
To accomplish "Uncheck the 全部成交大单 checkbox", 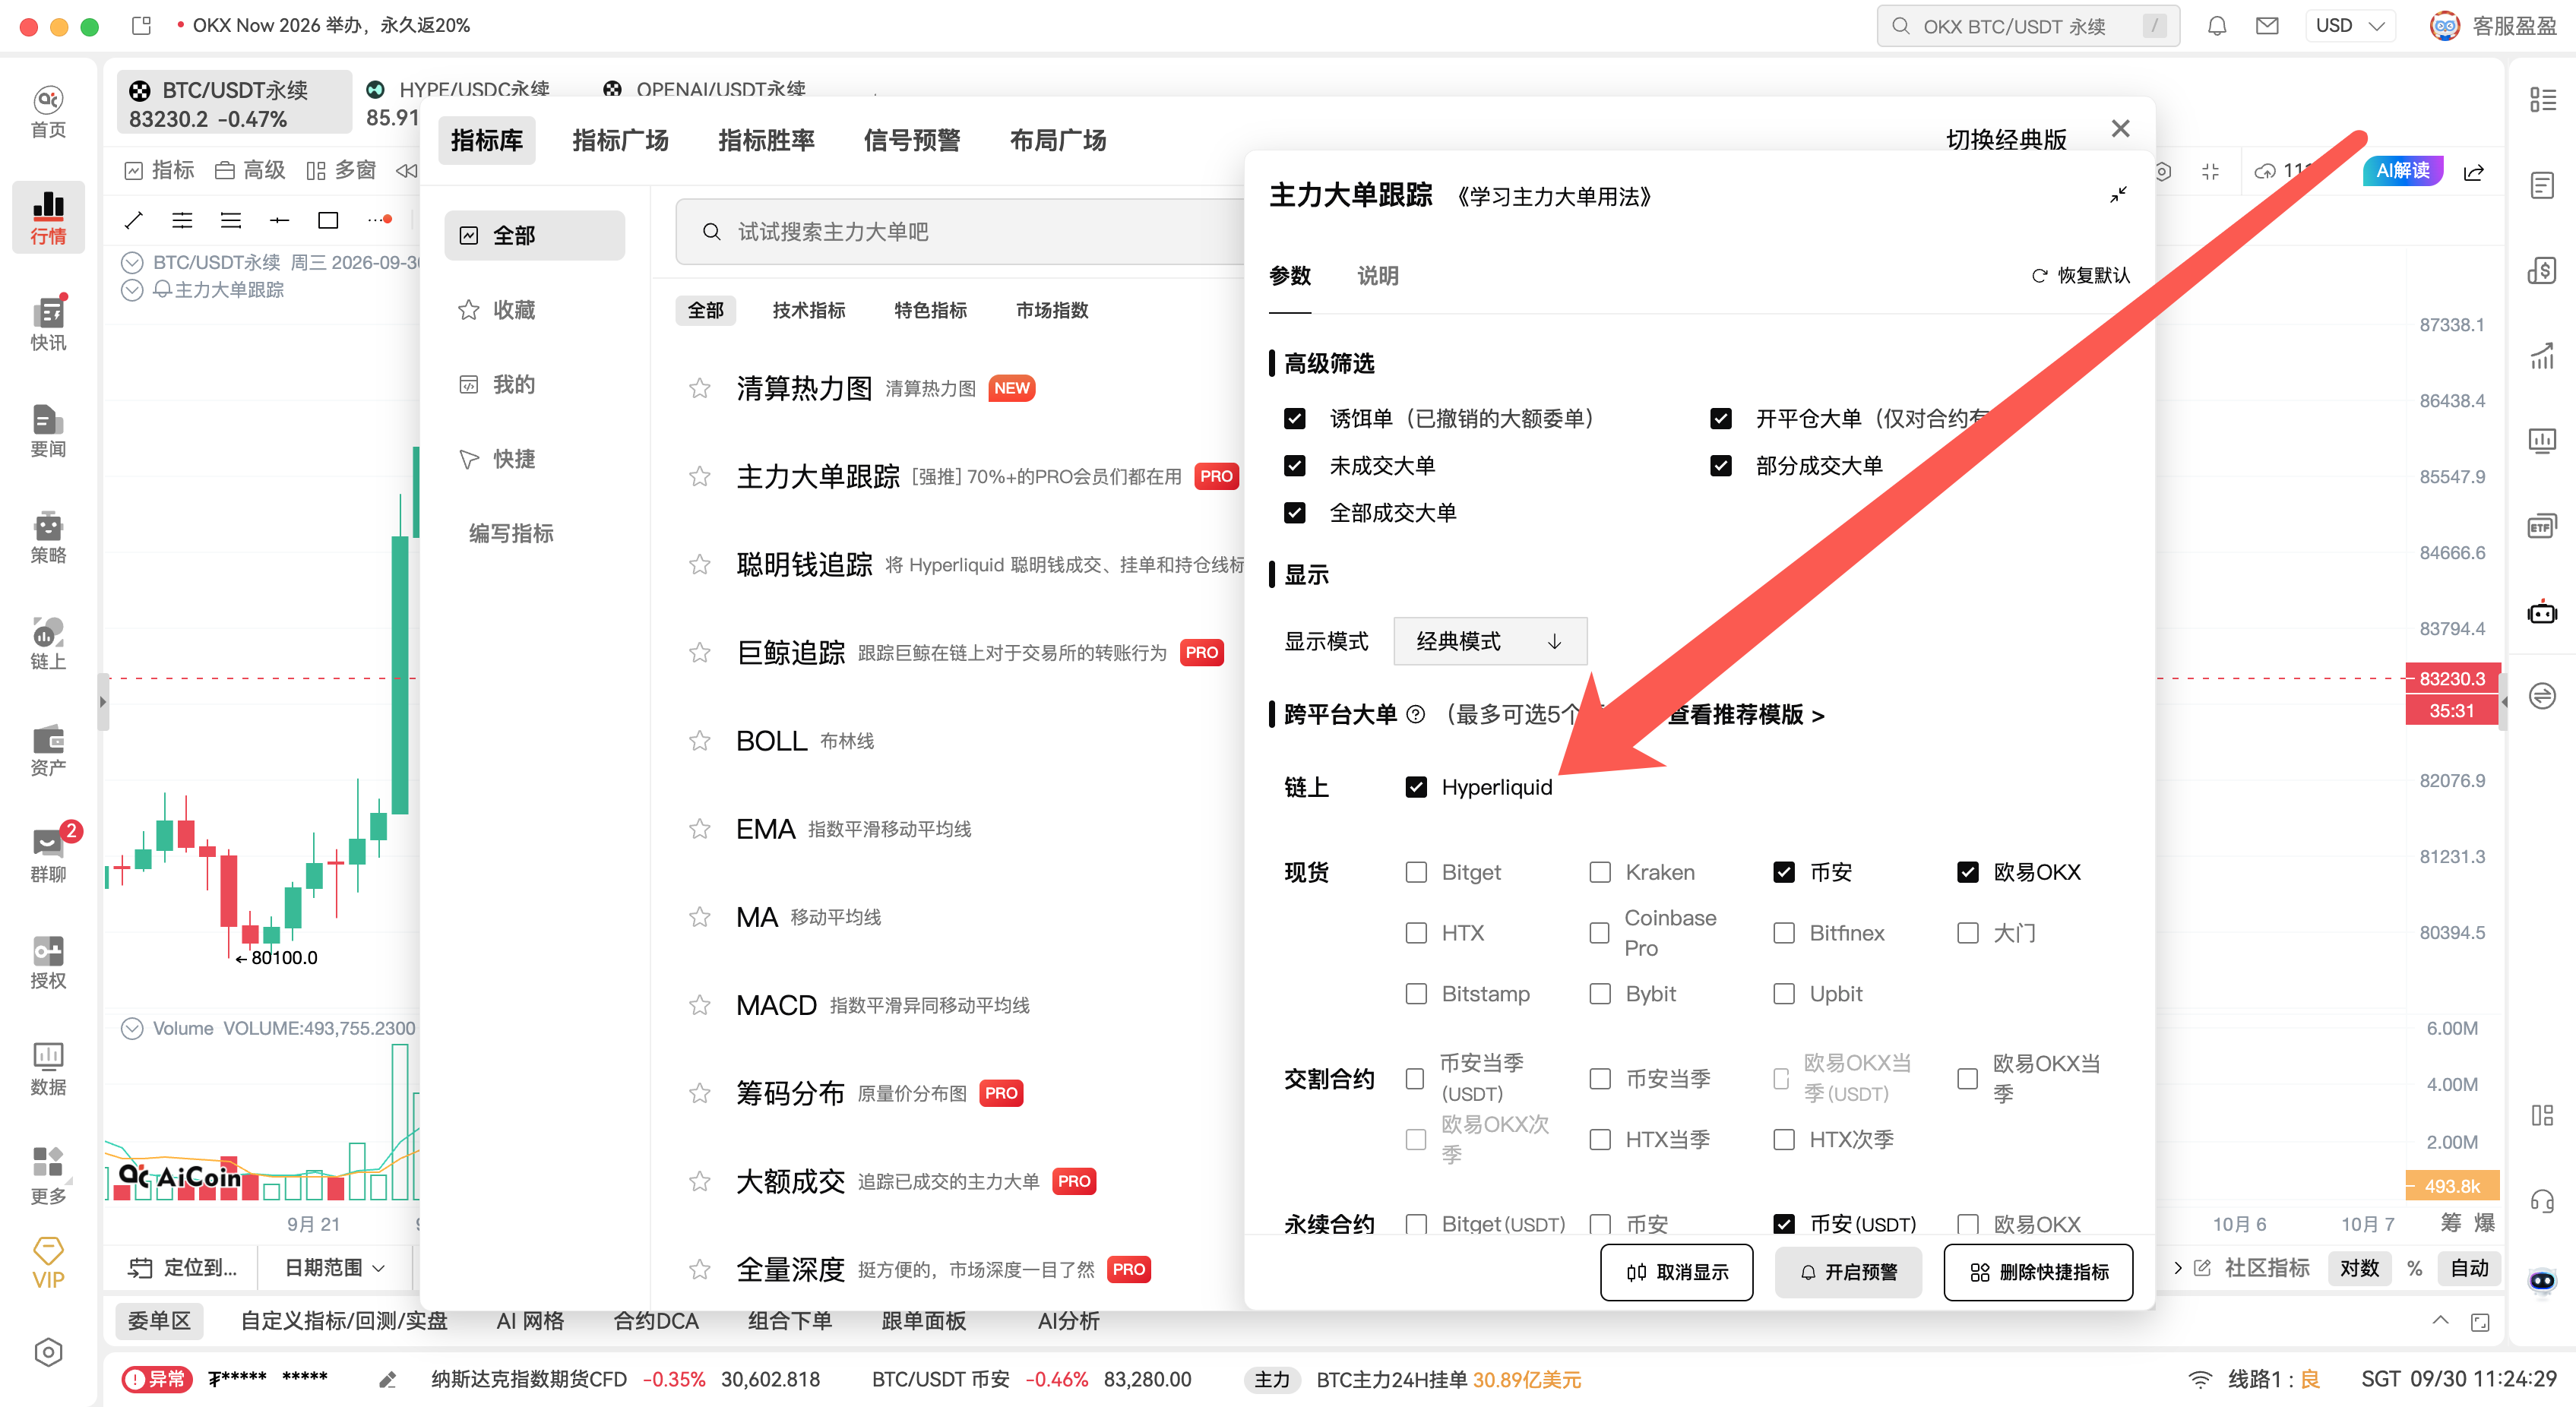I will pos(1295,512).
